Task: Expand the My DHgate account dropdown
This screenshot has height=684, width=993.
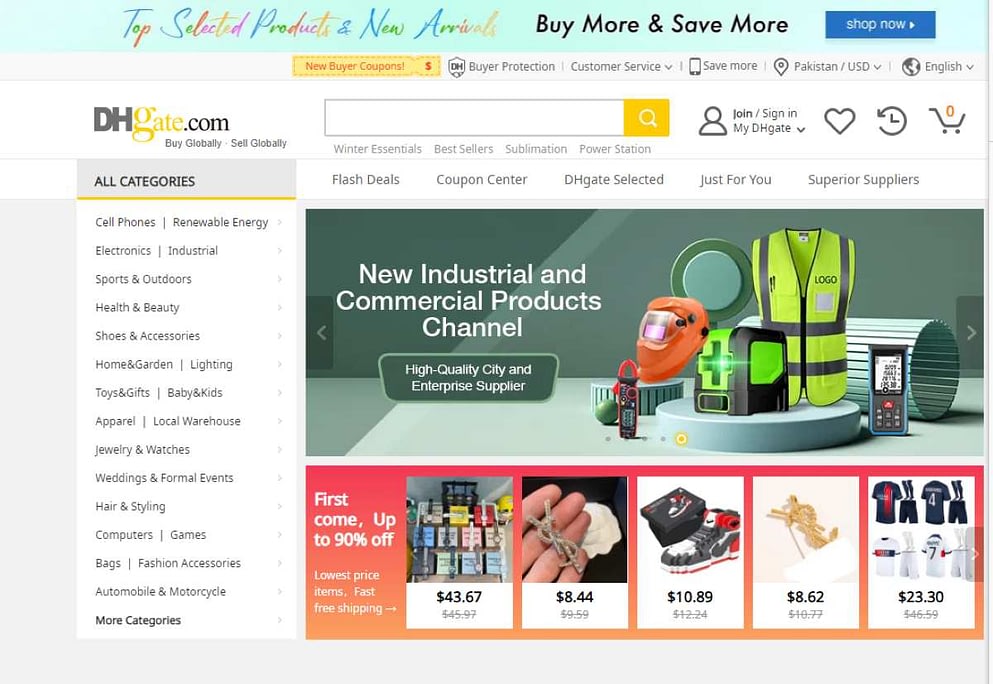Action: [769, 129]
